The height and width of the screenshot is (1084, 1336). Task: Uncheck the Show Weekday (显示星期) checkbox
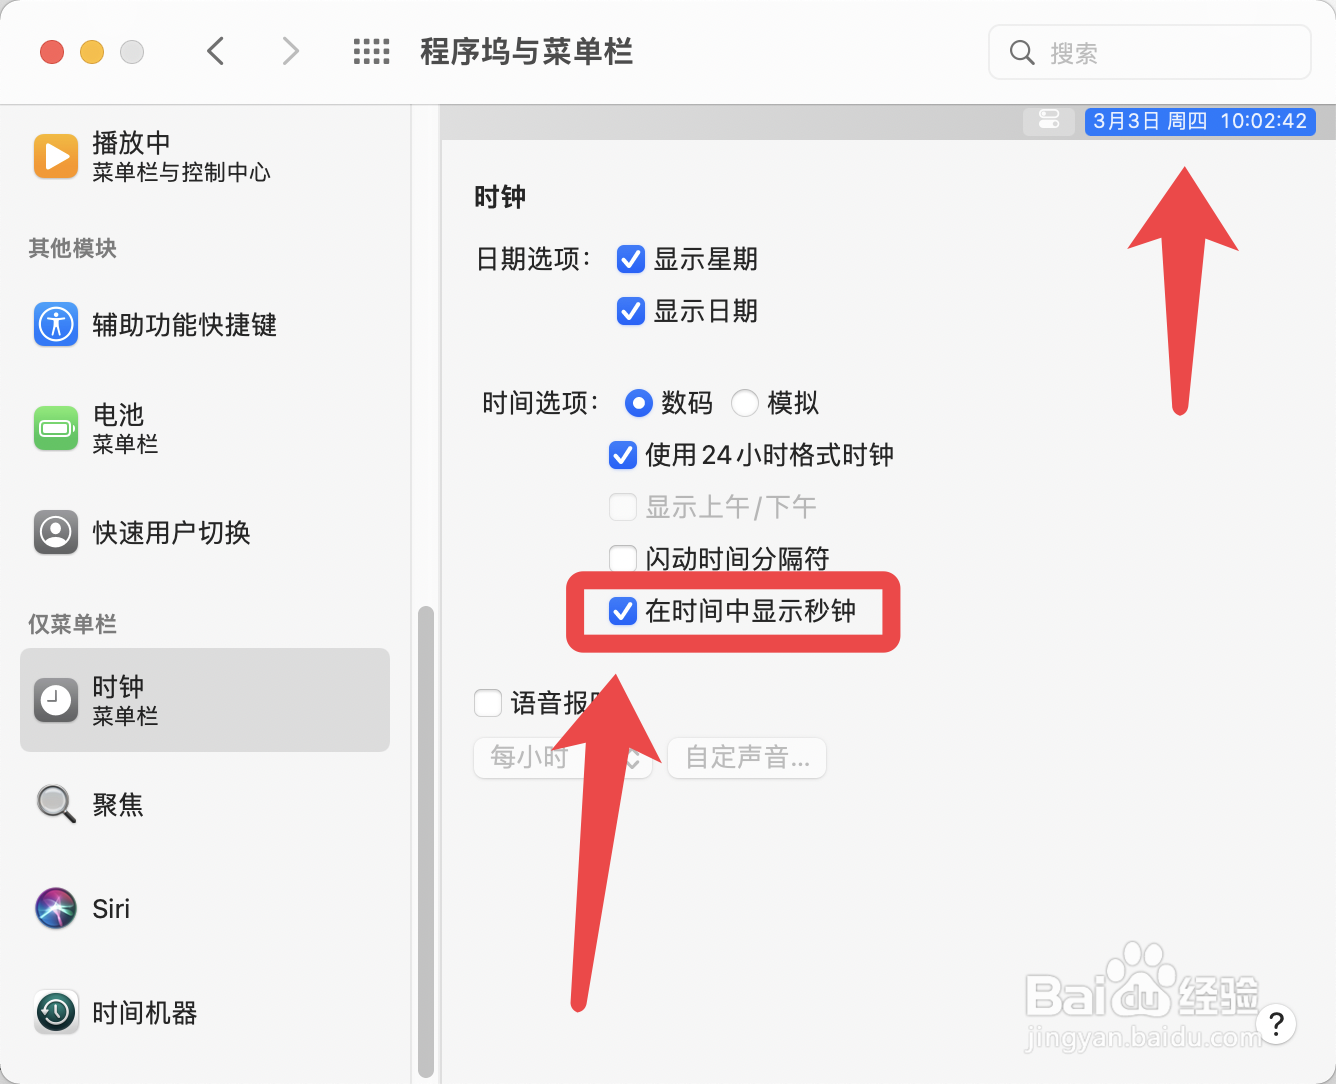pos(631,259)
